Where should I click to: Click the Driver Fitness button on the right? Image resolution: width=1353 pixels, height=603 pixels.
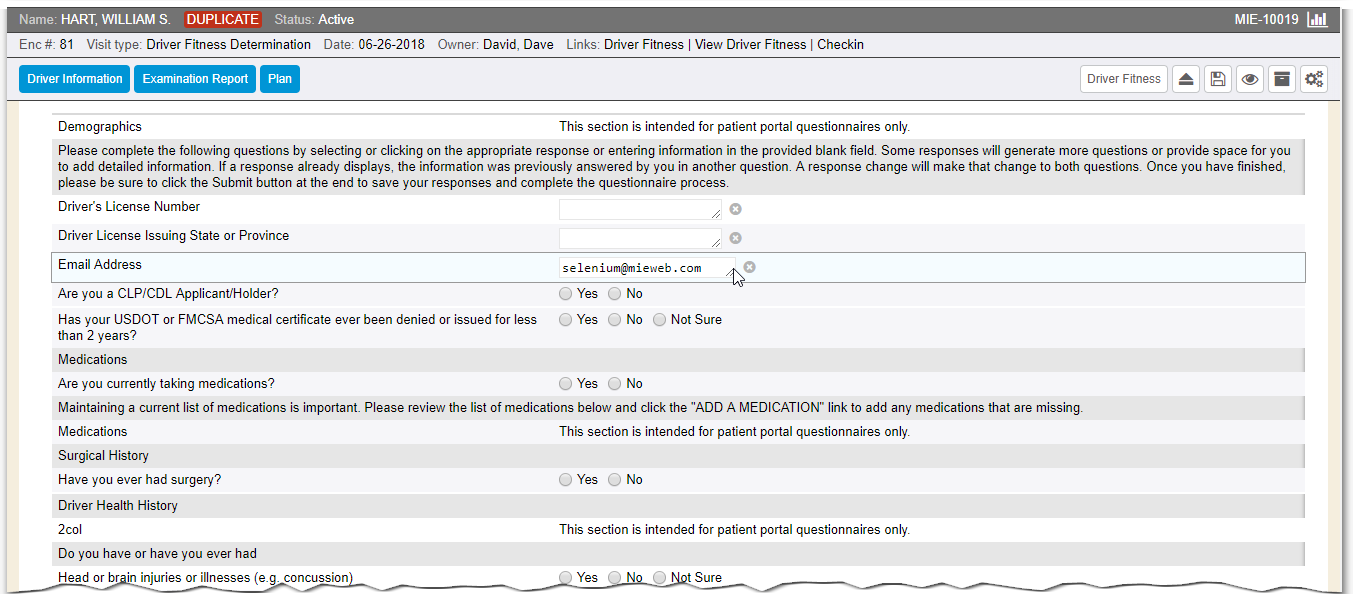click(1124, 79)
